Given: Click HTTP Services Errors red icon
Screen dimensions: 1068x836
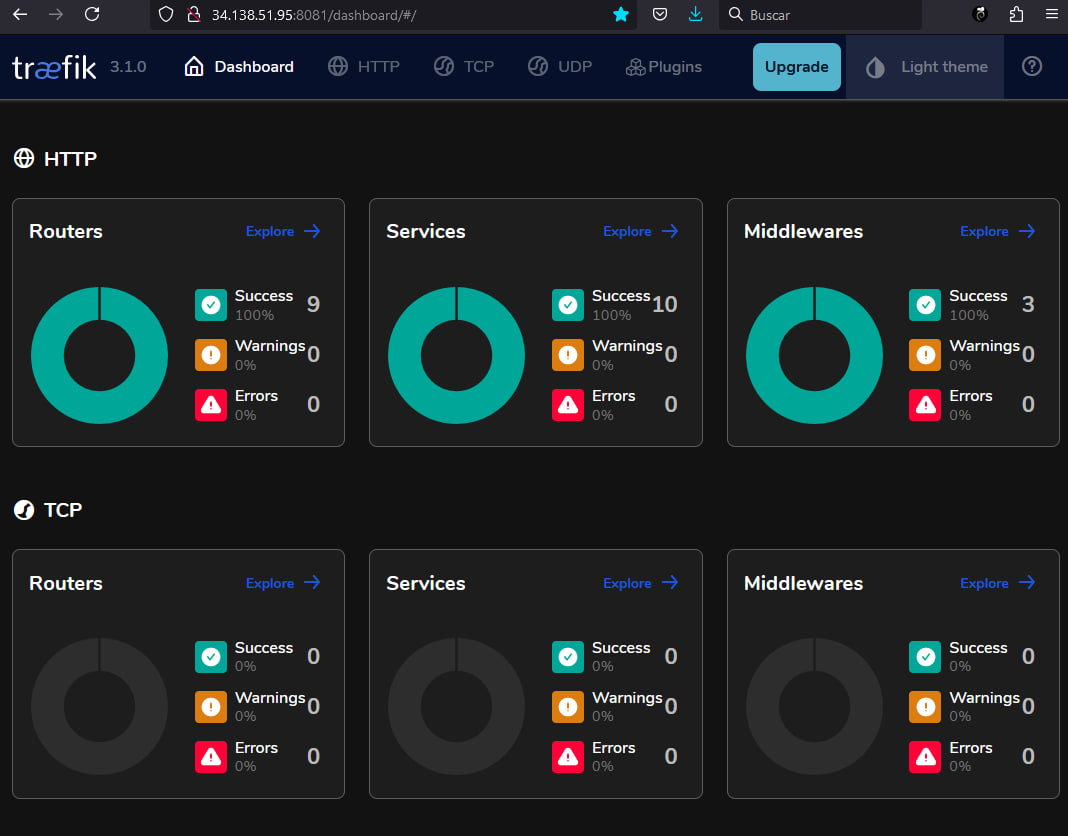Looking at the screenshot, I should (x=568, y=405).
